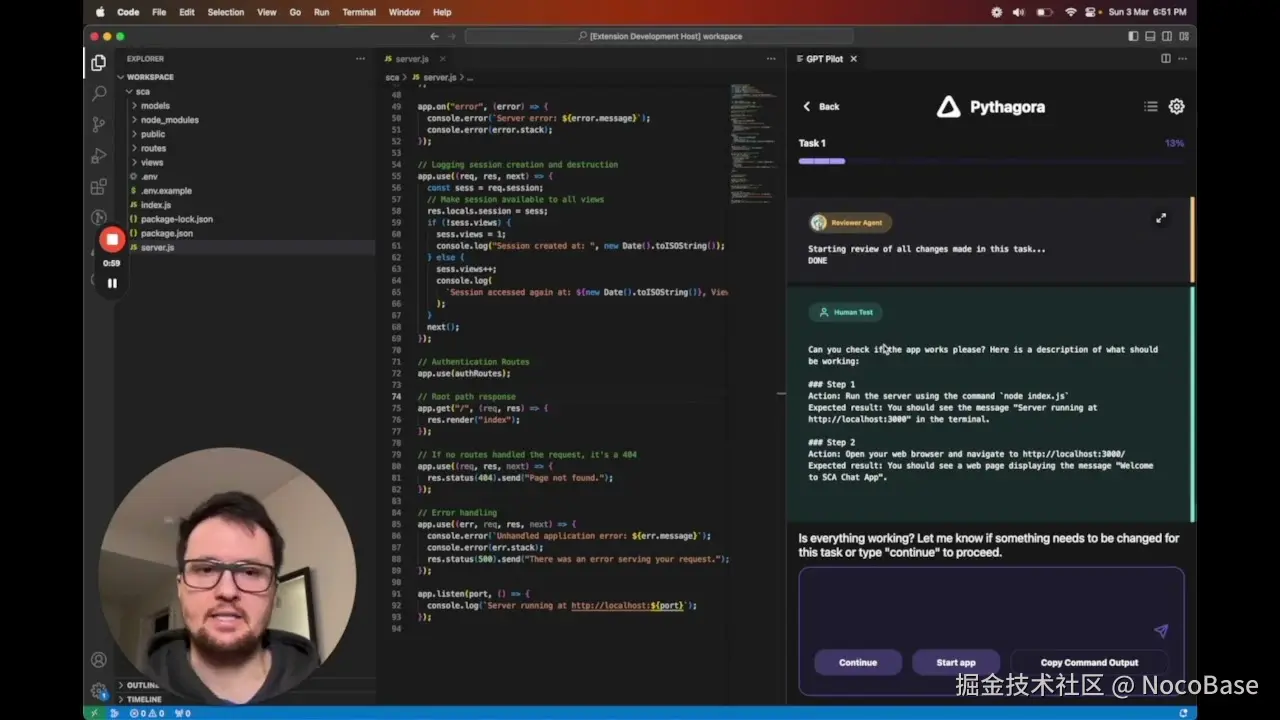The width and height of the screenshot is (1280, 720).
Task: Click the Pythagora settings gear icon
Action: tap(1177, 106)
